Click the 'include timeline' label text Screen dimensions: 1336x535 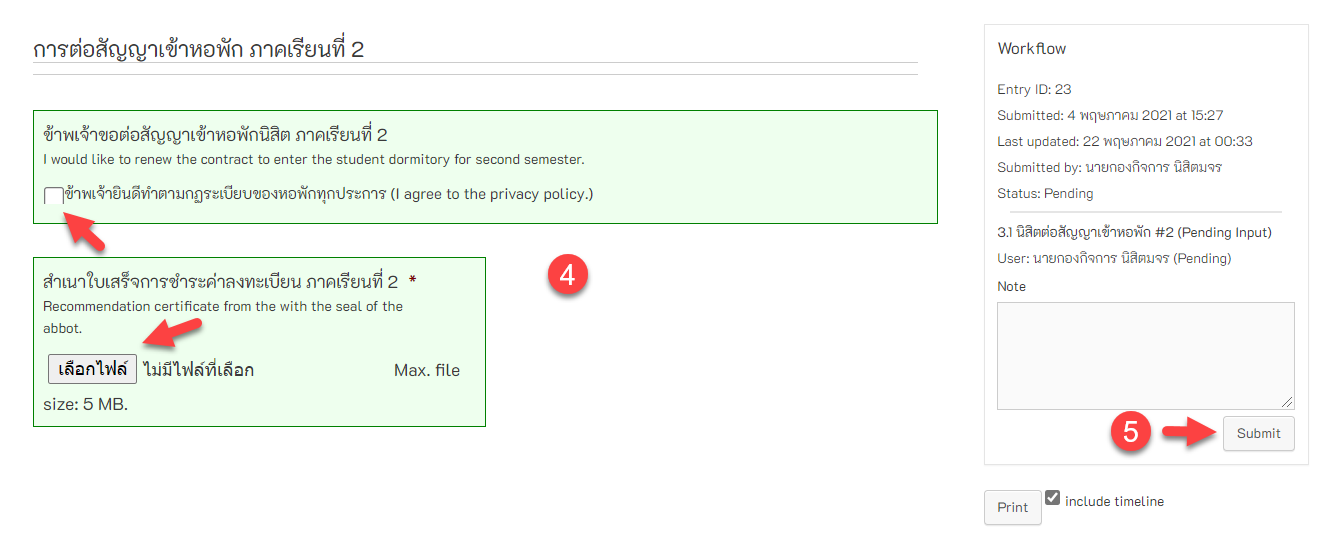1114,501
